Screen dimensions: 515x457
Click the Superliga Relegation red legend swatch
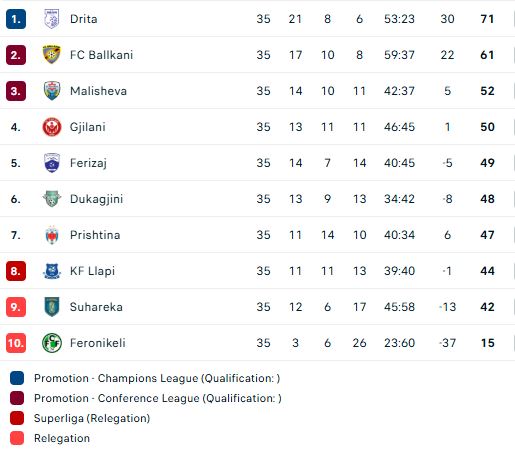[17, 418]
